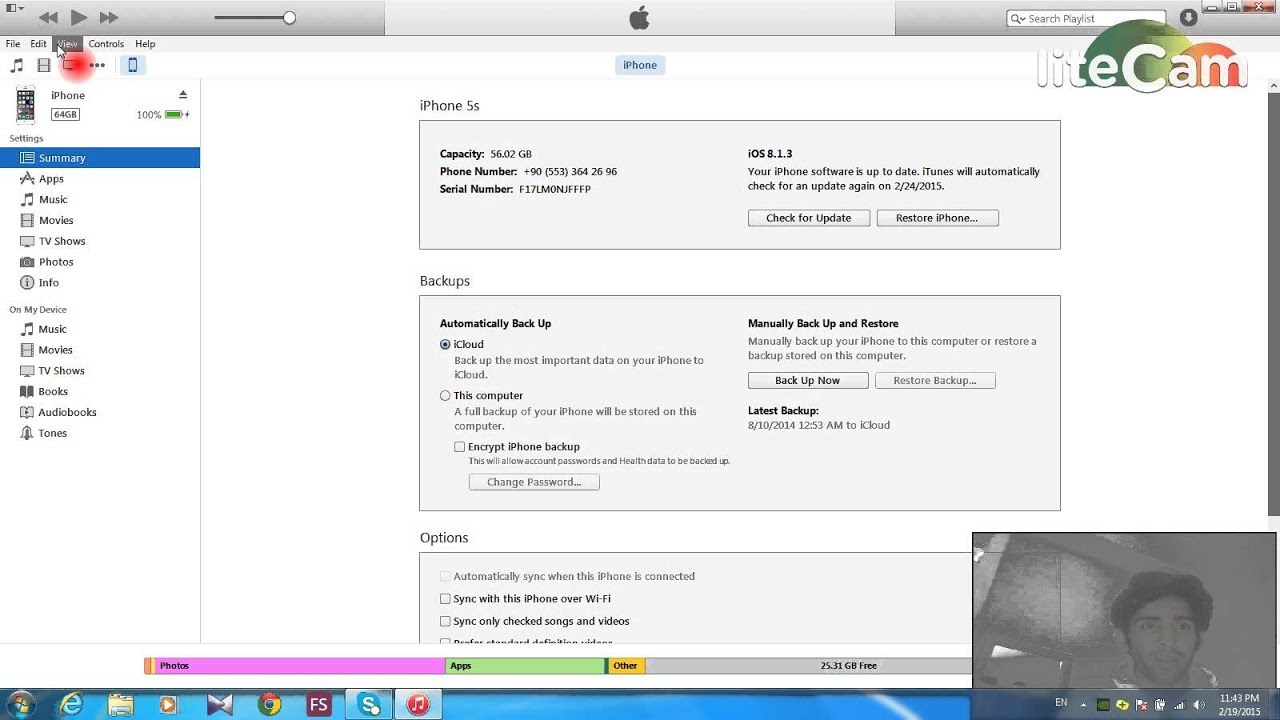Click the downloads arrow icon near search
The image size is (1280, 720).
click(1188, 18)
